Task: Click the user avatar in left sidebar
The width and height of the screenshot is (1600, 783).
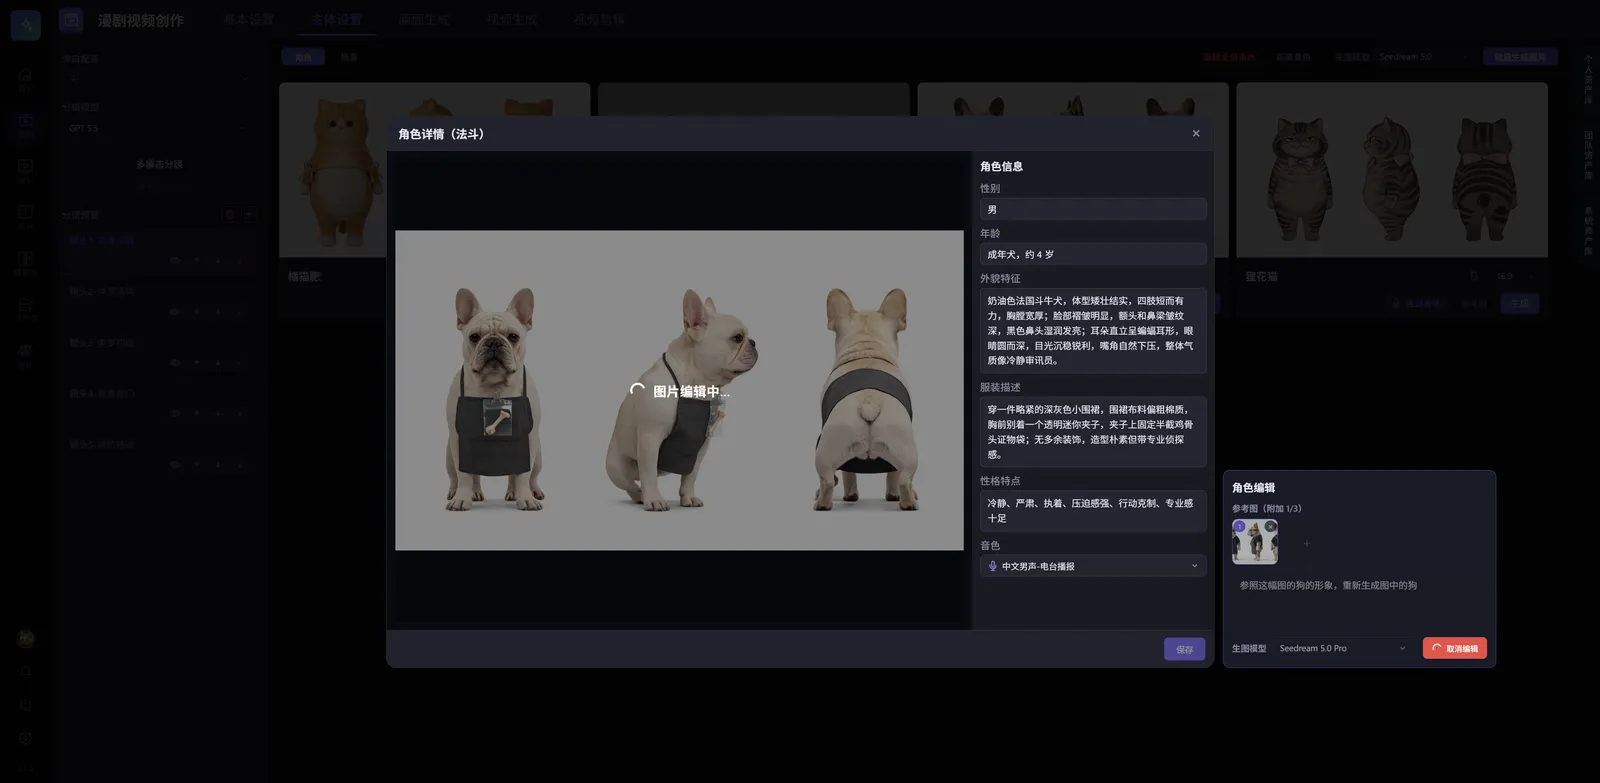Action: click(x=26, y=639)
